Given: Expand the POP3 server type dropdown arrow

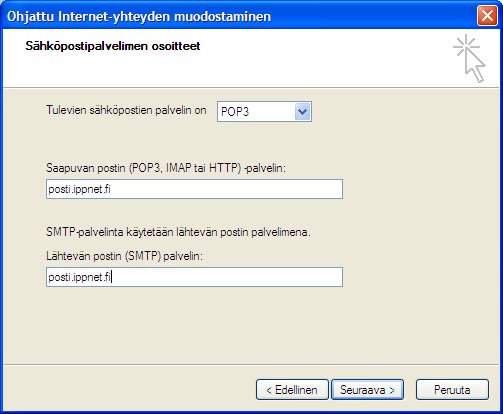Looking at the screenshot, I should (x=303, y=112).
